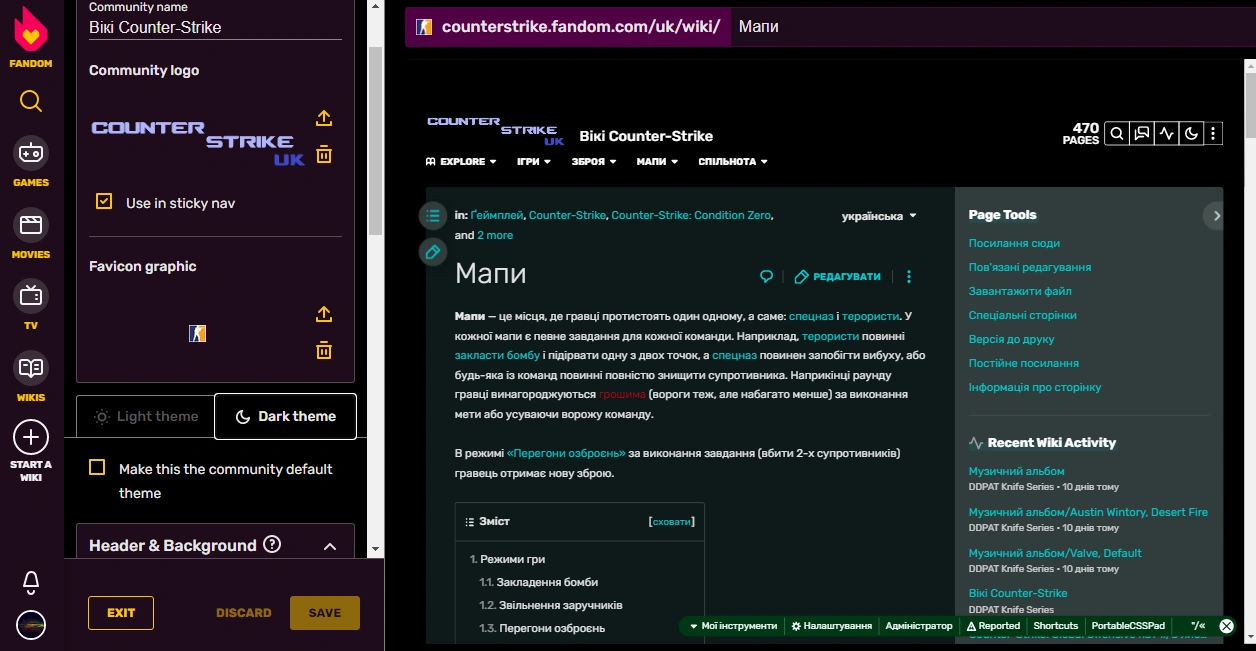The width and height of the screenshot is (1256, 651).
Task: Open the Посилання сюди page tool link
Action: [1014, 243]
